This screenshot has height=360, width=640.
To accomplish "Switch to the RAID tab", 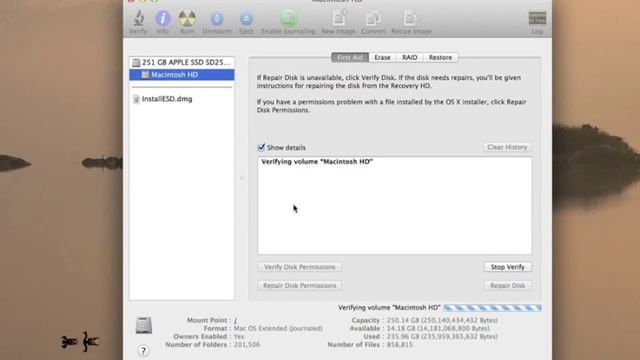I will [x=409, y=58].
